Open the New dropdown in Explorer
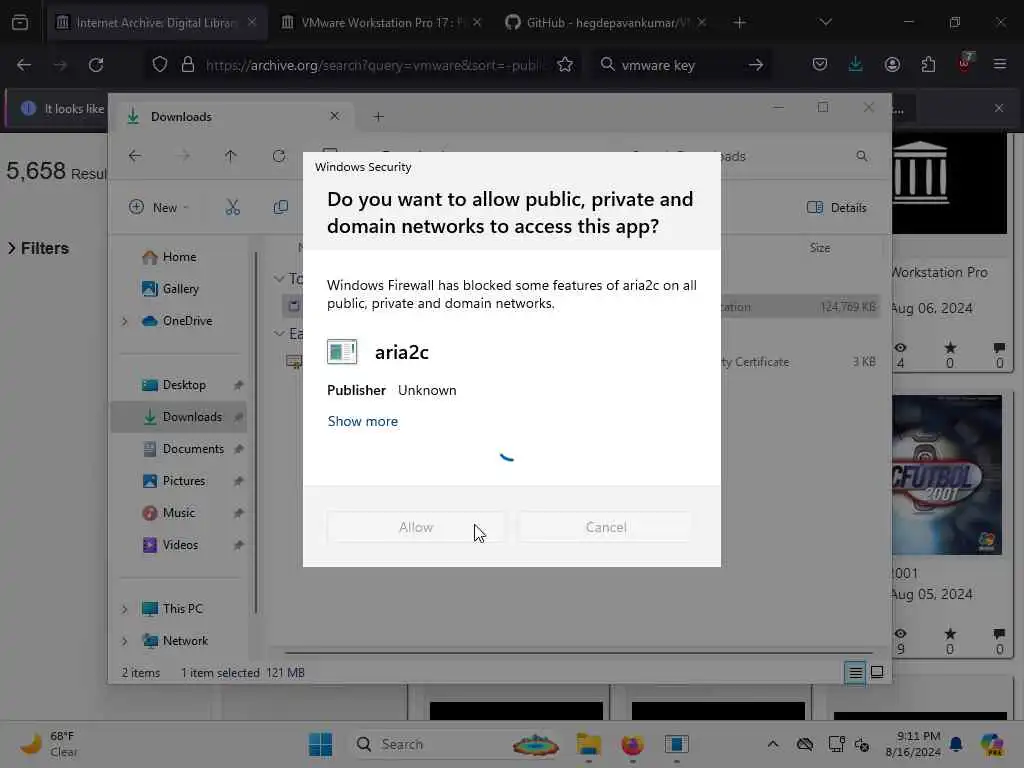Image resolution: width=1024 pixels, height=768 pixels. tap(159, 208)
